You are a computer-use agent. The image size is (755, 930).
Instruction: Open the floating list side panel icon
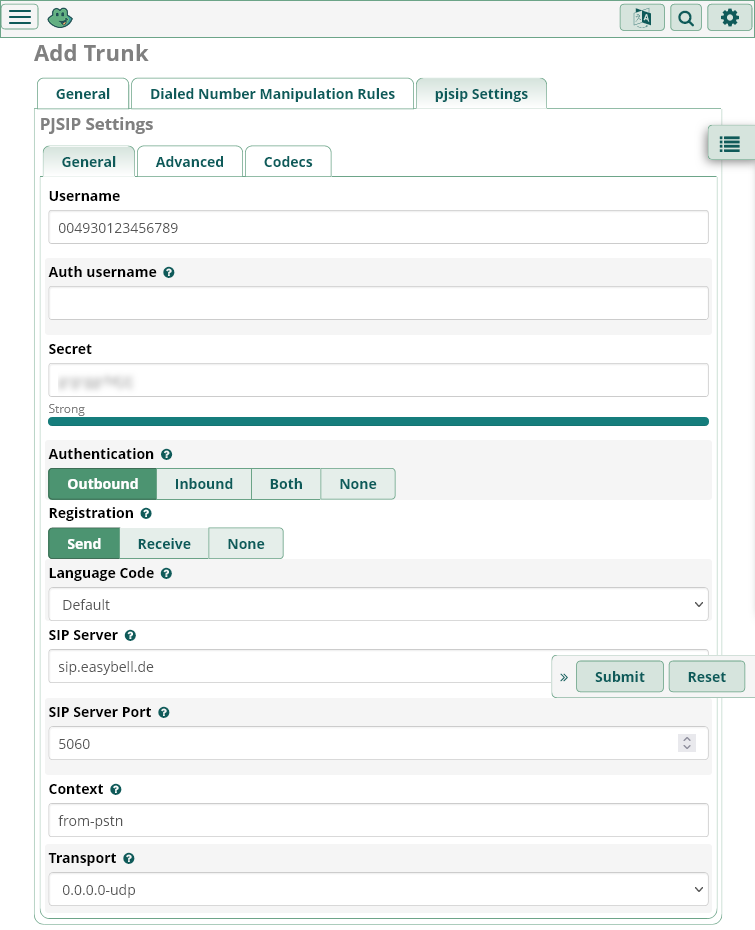pyautogui.click(x=730, y=144)
